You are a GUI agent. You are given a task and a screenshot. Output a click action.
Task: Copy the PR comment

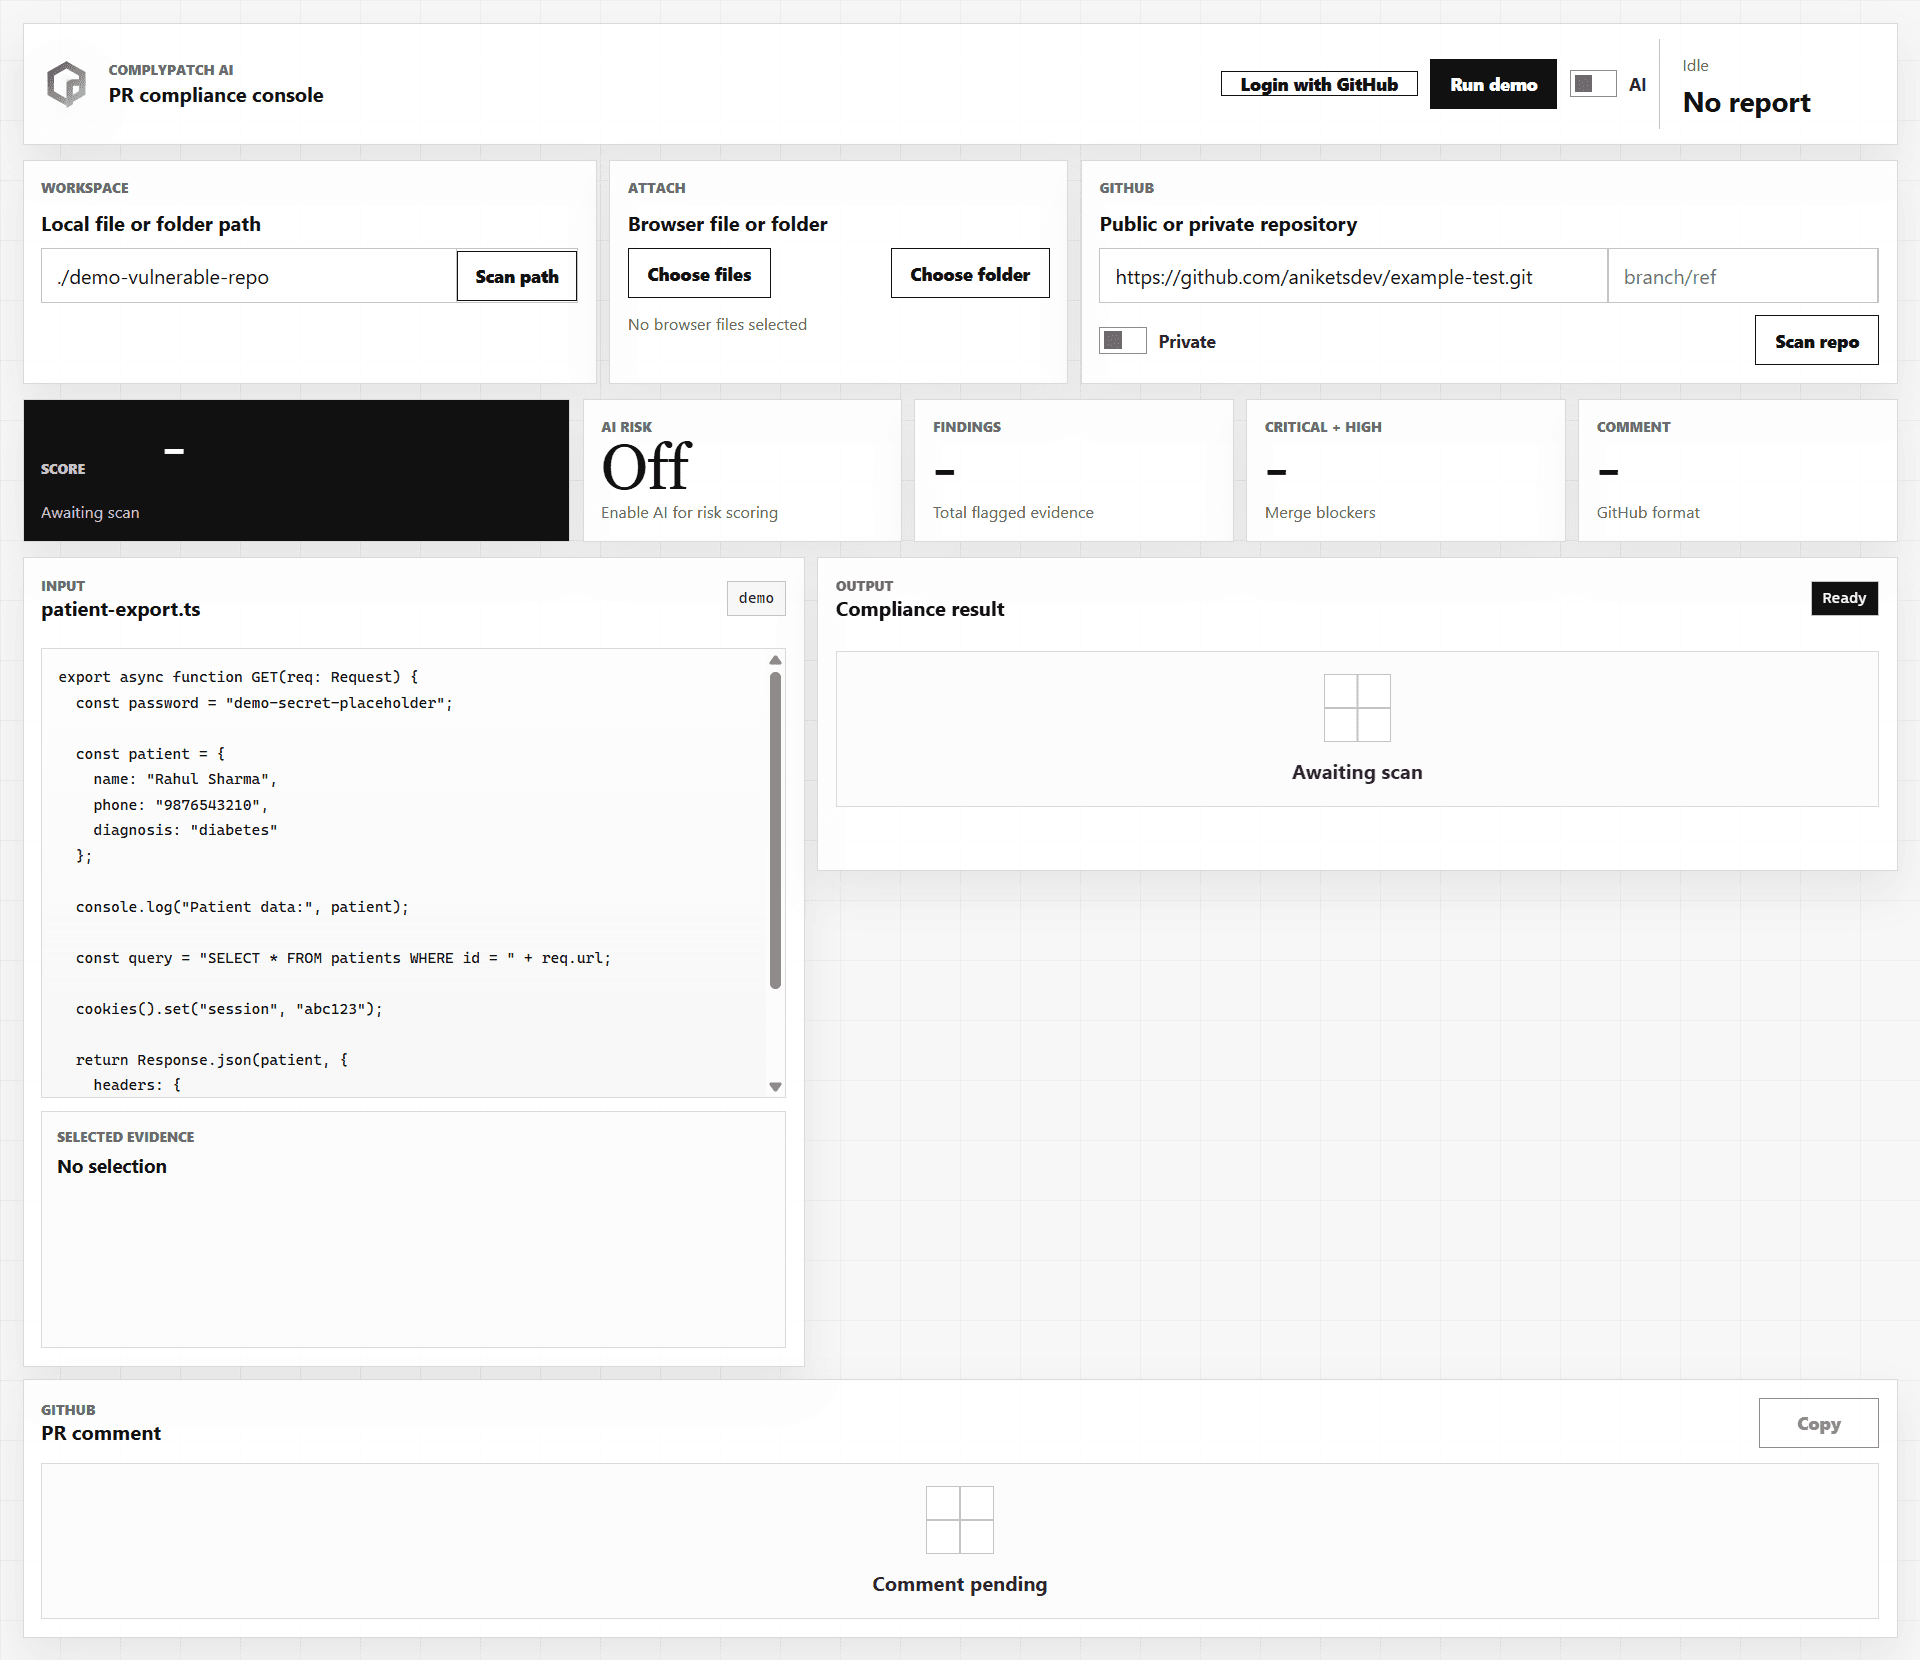(1819, 1423)
